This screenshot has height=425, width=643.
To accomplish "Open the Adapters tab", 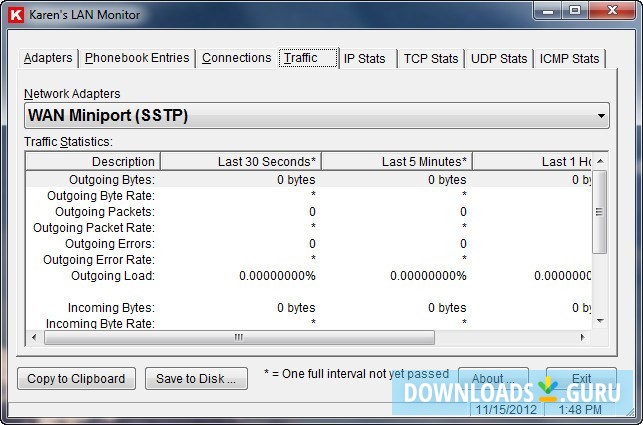I will pyautogui.click(x=48, y=58).
